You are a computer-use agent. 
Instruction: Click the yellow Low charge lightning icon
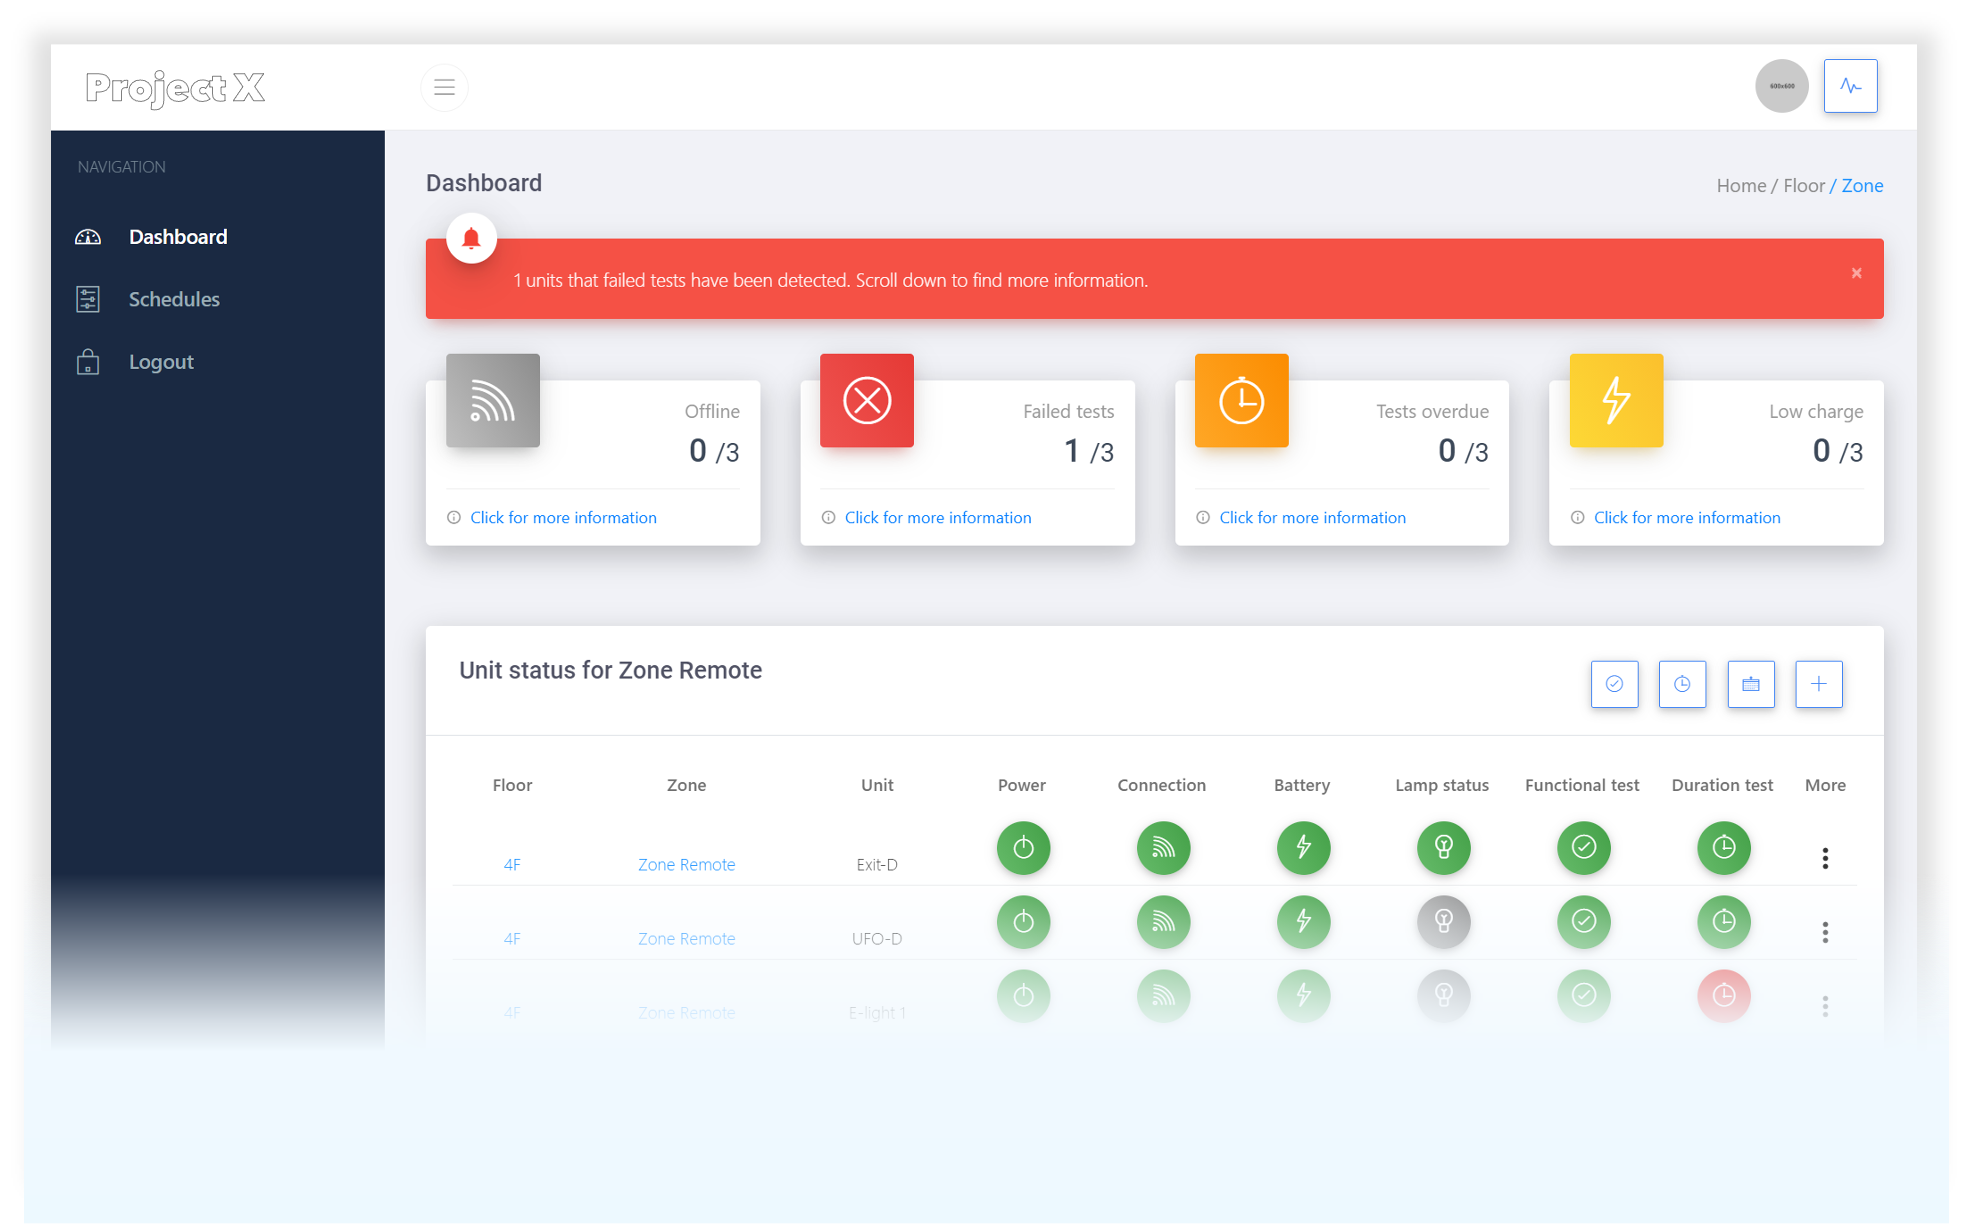(1616, 401)
